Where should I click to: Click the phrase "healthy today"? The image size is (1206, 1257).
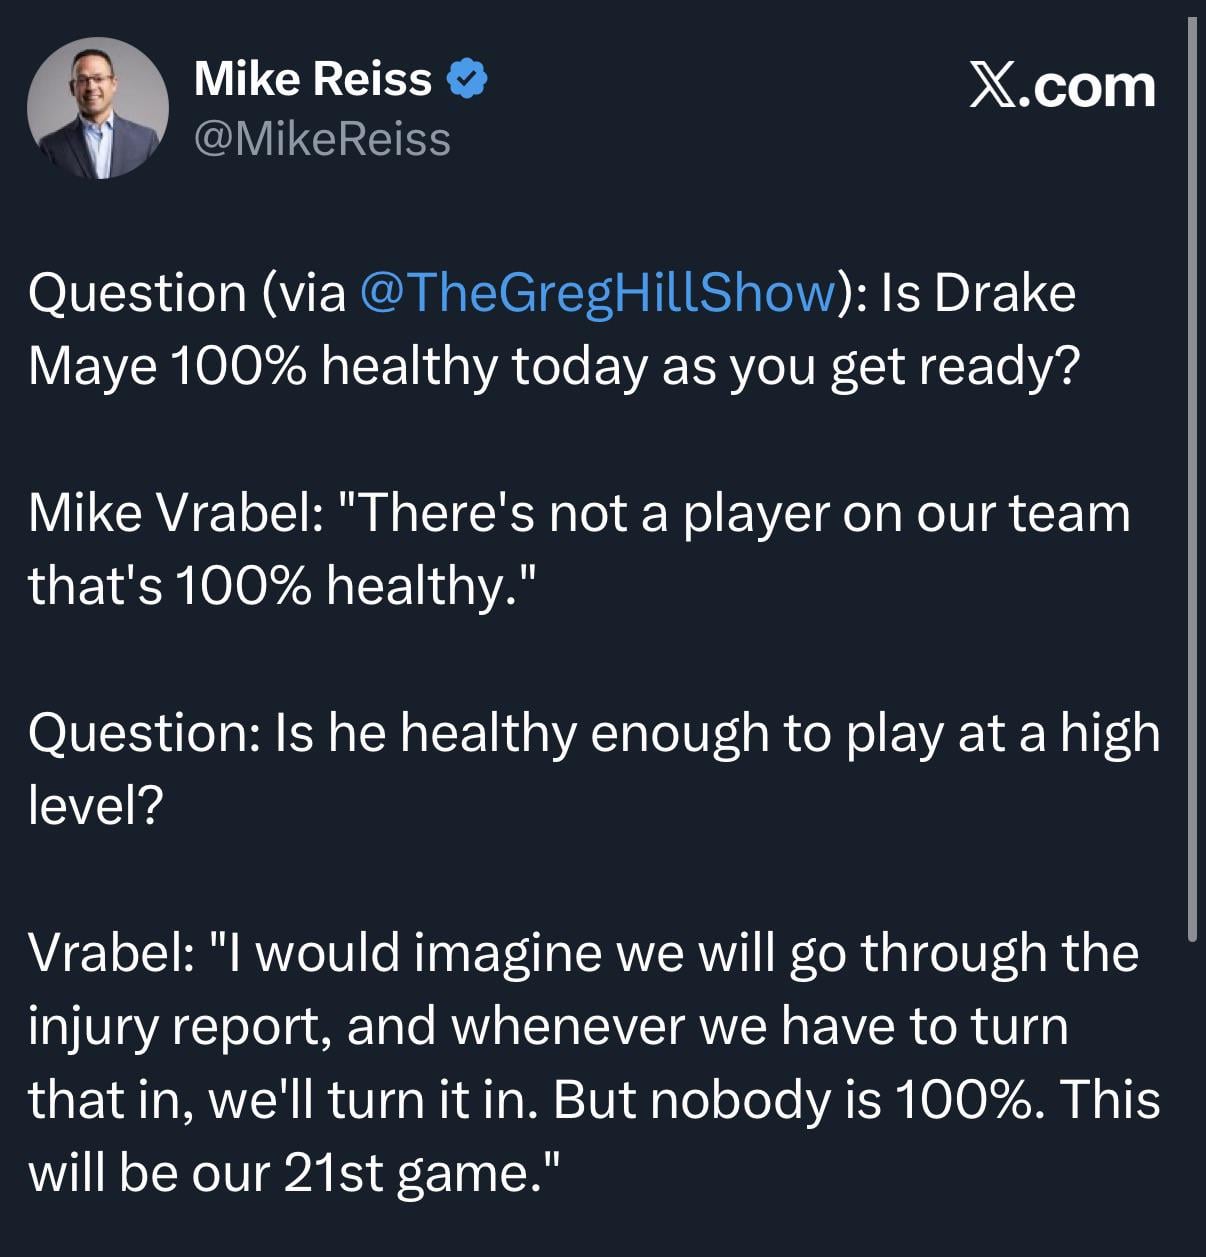tap(487, 366)
